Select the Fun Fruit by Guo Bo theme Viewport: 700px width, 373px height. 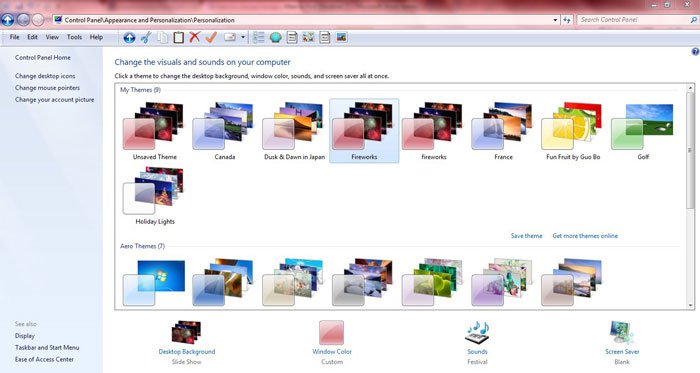click(573, 131)
